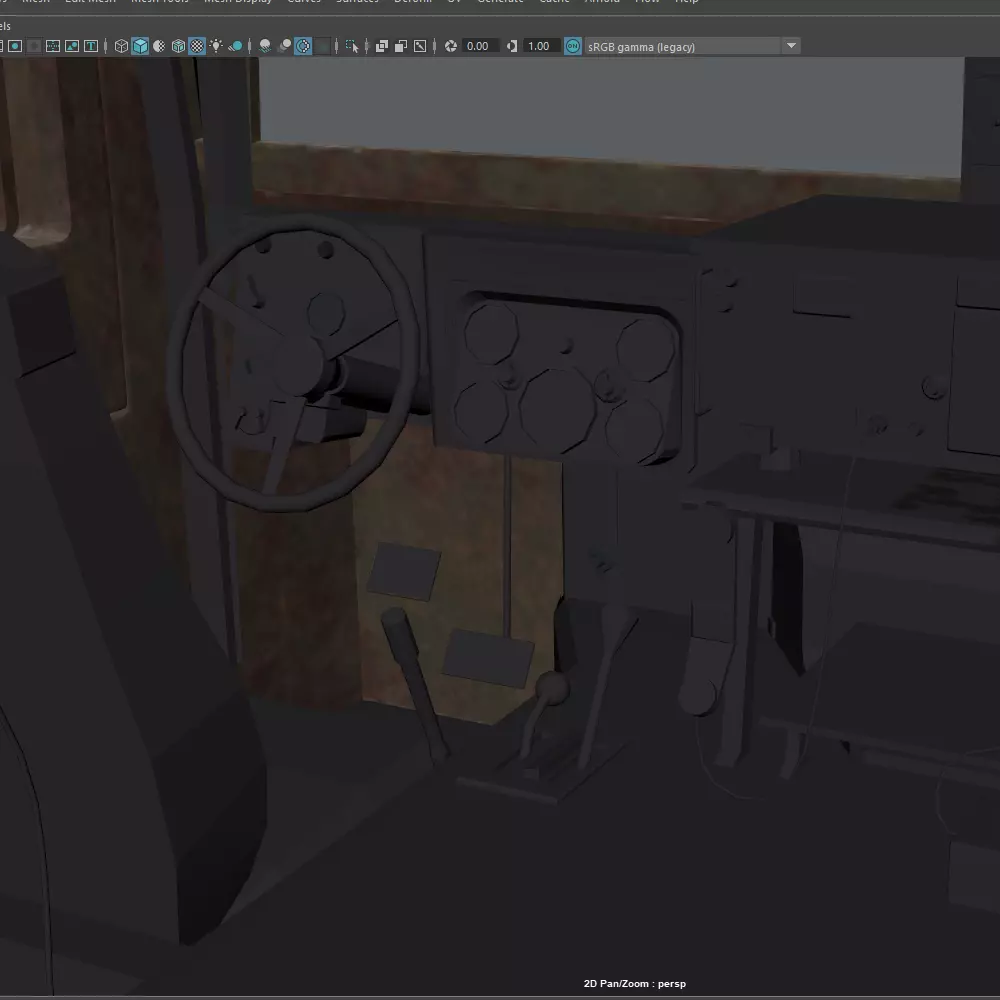Toggle Screen Space Ambient Occlusion icon
1000x1000 pixels.
point(265,46)
